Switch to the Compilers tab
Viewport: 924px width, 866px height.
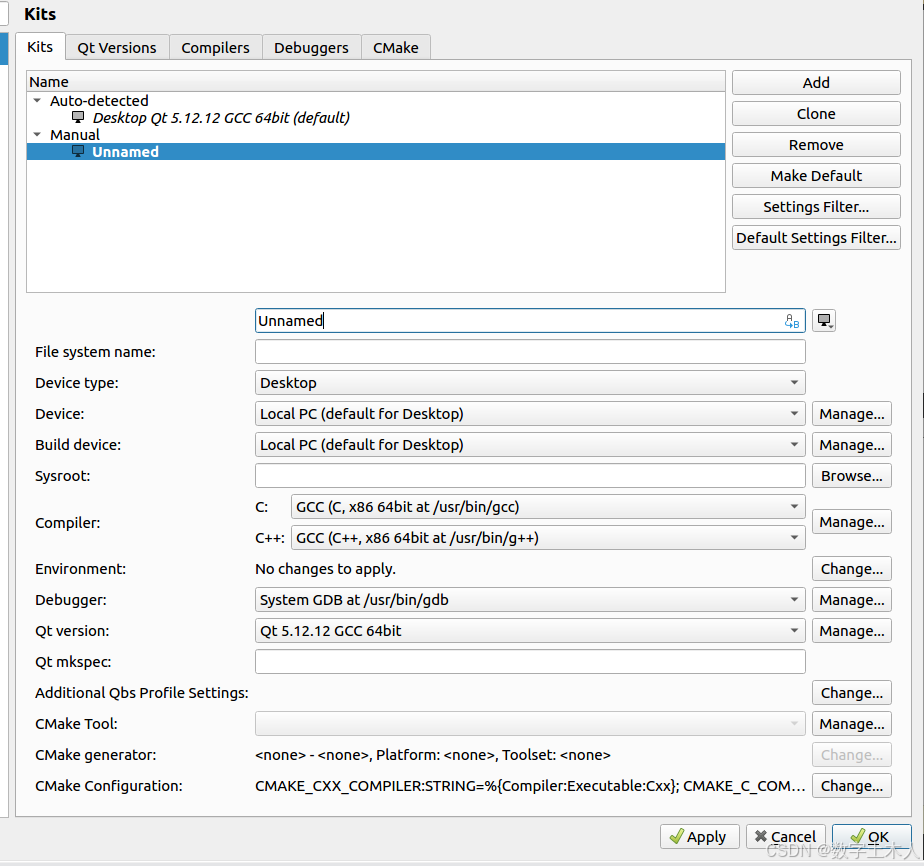tap(215, 48)
